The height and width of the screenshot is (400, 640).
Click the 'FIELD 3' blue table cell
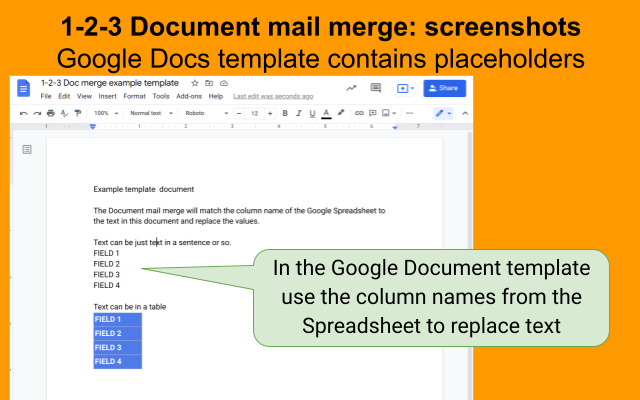coord(118,347)
